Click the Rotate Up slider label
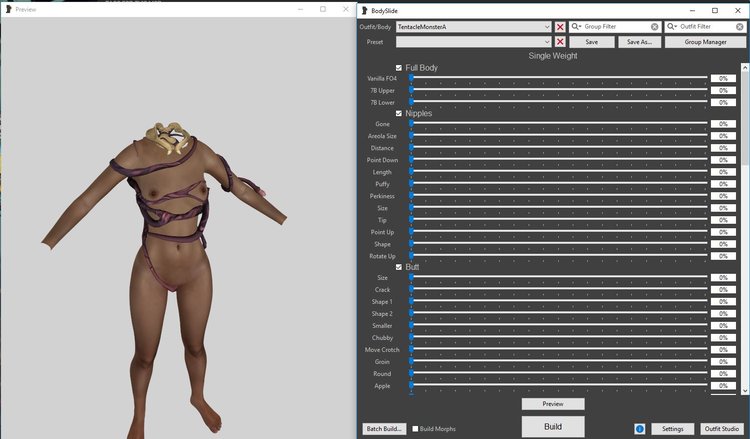This screenshot has width=750, height=439. pyautogui.click(x=382, y=256)
